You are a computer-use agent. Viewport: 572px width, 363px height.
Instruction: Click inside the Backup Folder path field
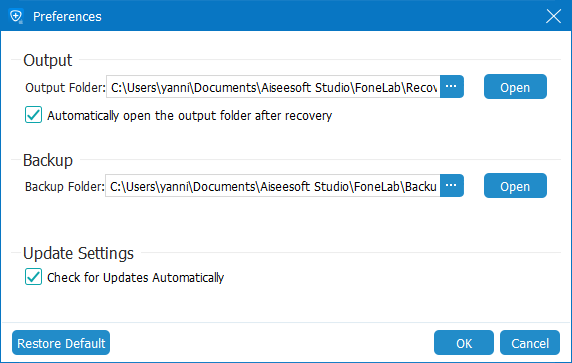pyautogui.click(x=273, y=186)
